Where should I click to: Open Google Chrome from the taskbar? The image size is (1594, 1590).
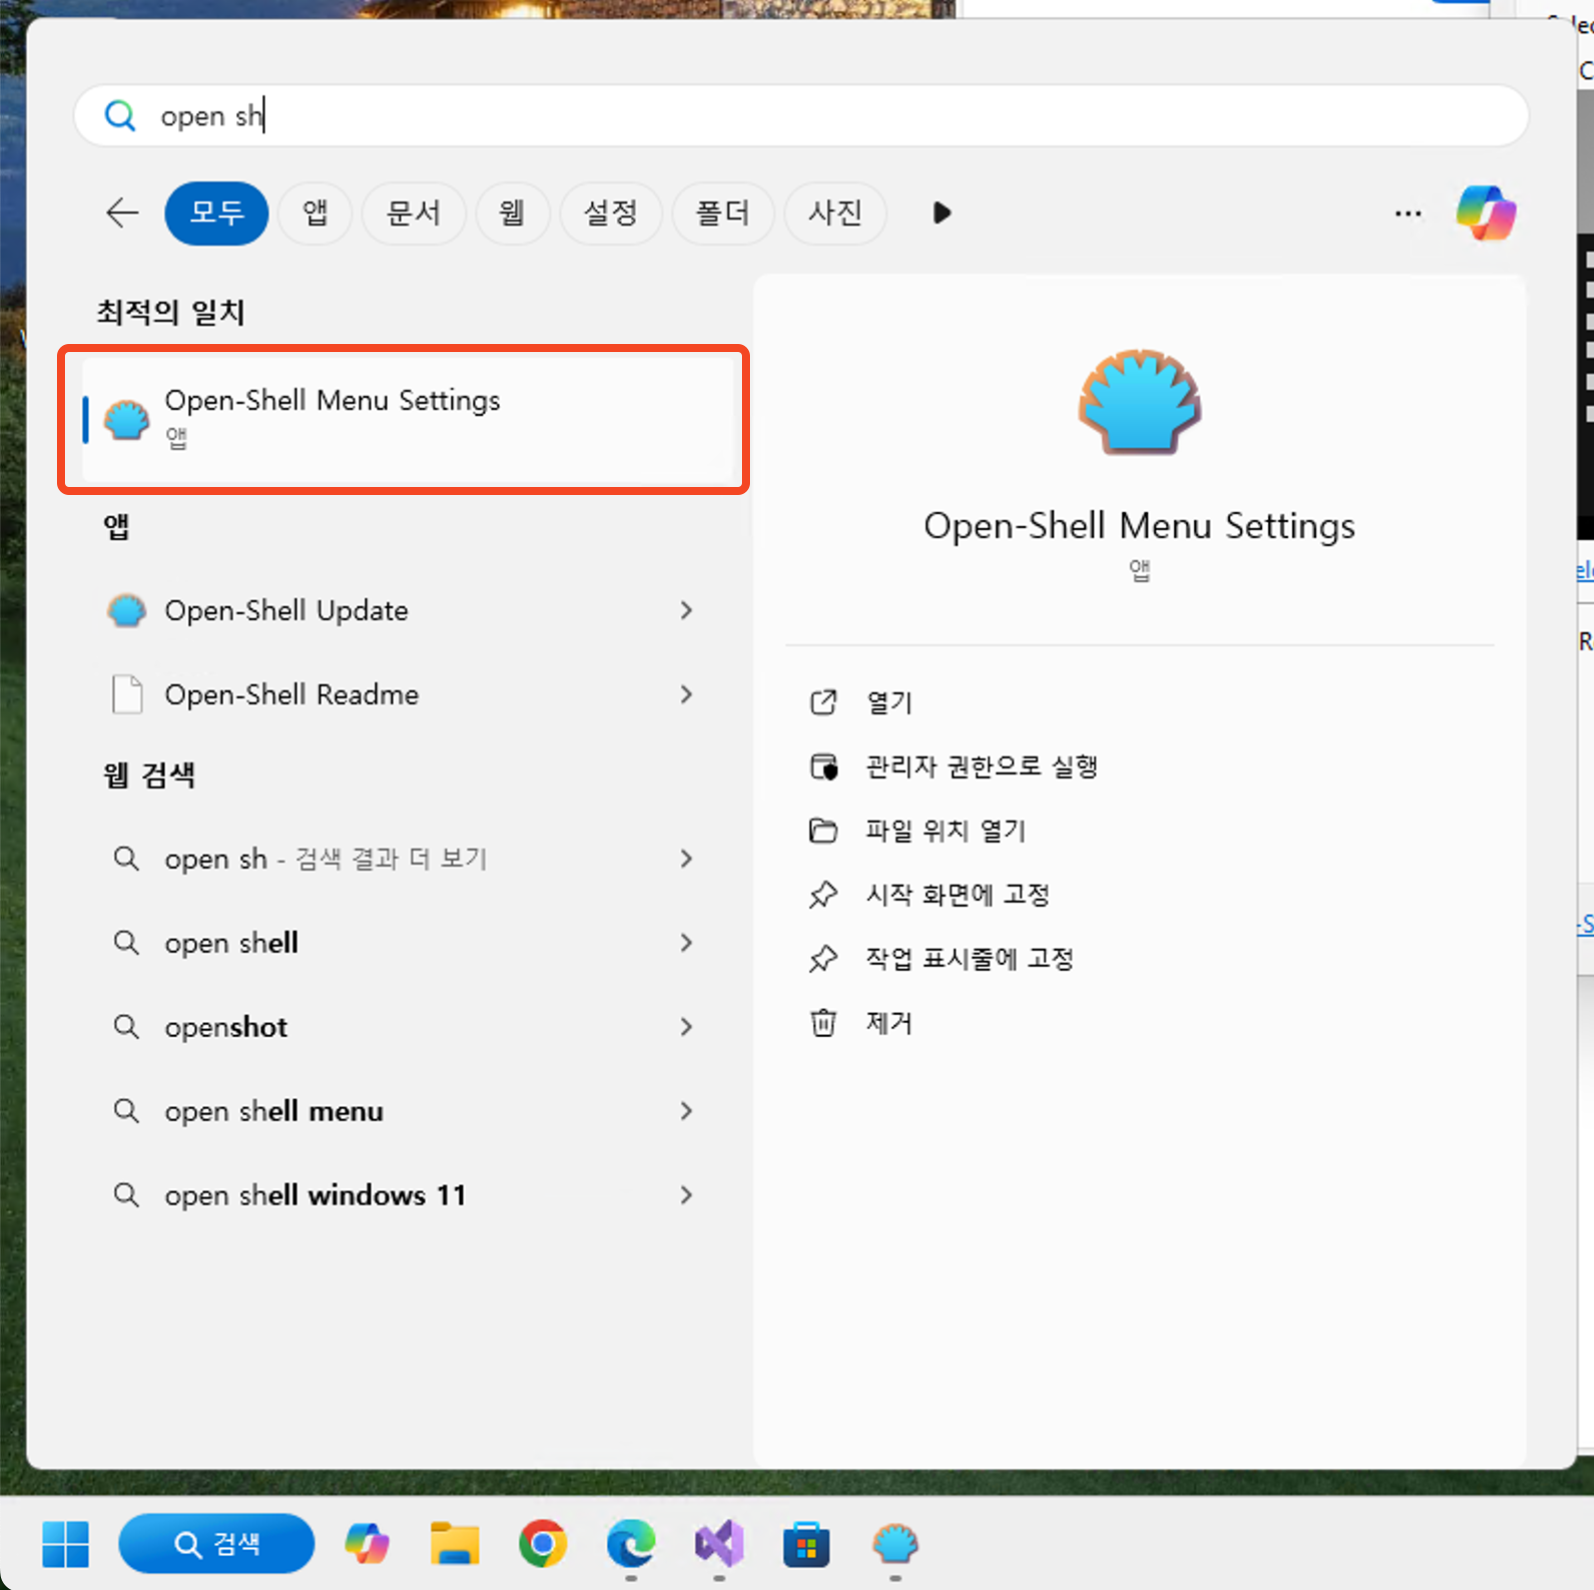542,1544
